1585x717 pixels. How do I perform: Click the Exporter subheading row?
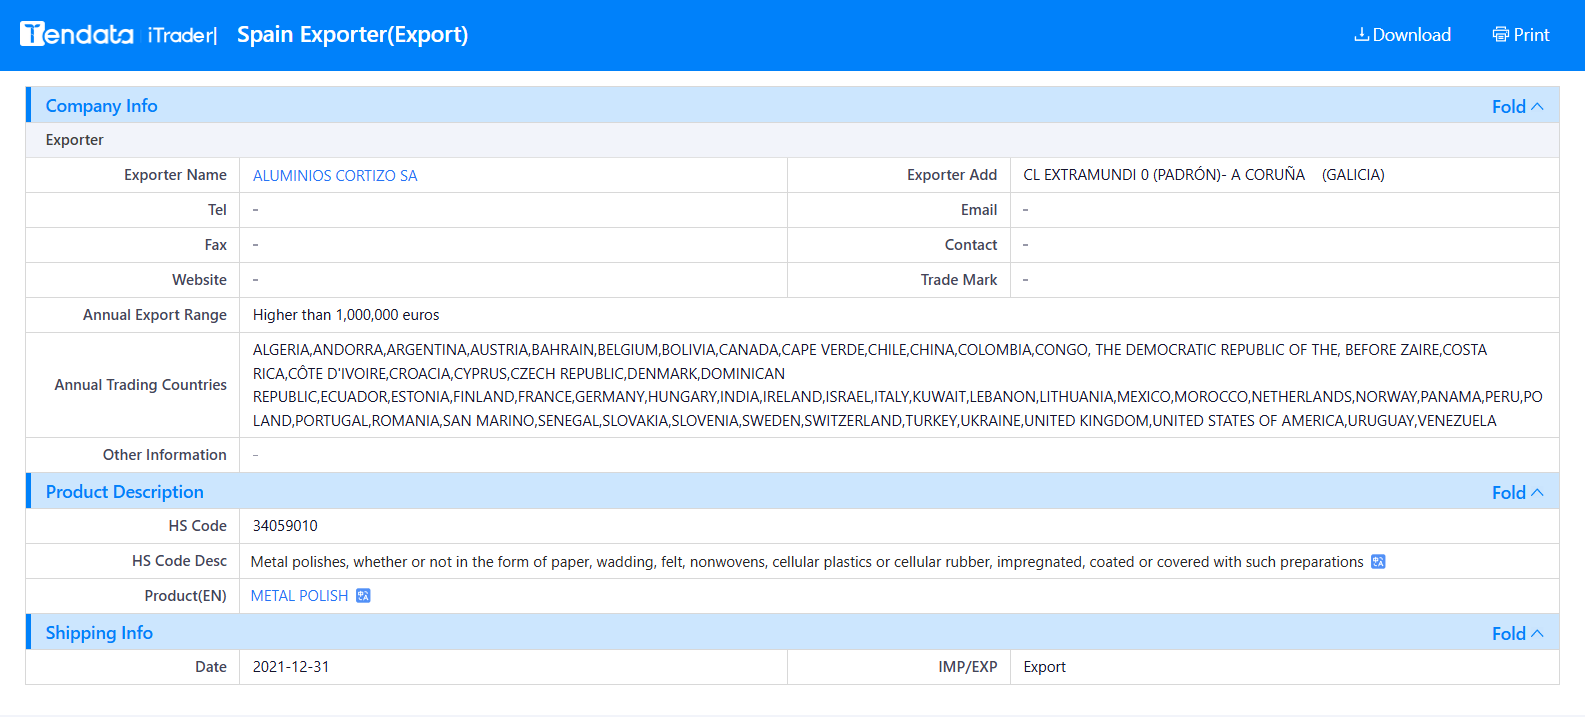[793, 140]
